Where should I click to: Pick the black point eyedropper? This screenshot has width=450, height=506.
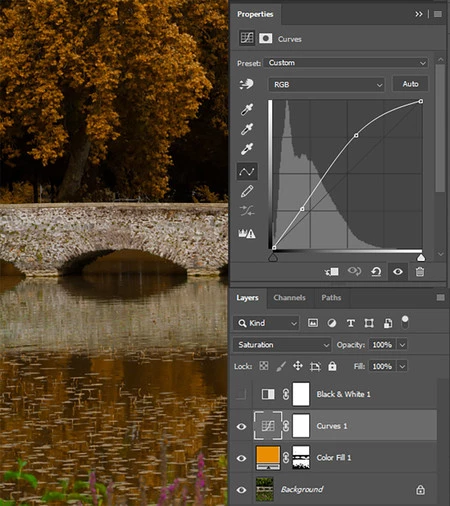click(x=247, y=109)
